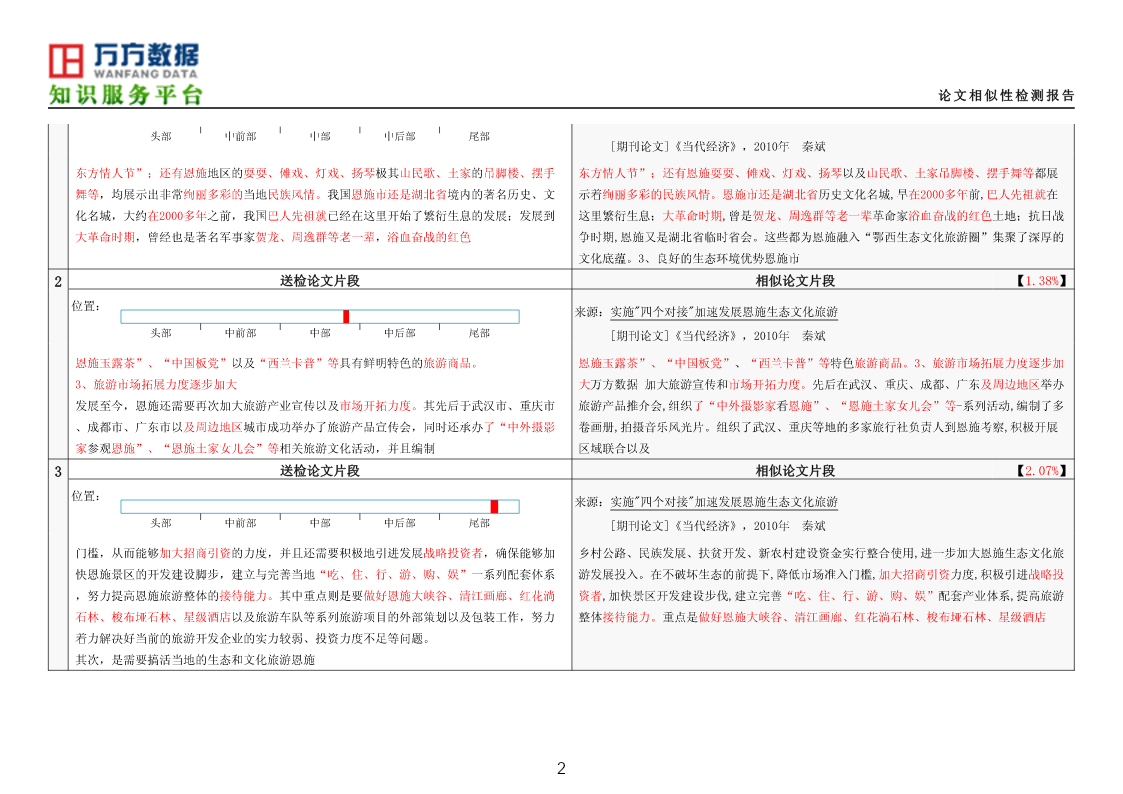Click the 中部 label under segment 2's bar
This screenshot has height=794, width=1123.
click(x=320, y=333)
